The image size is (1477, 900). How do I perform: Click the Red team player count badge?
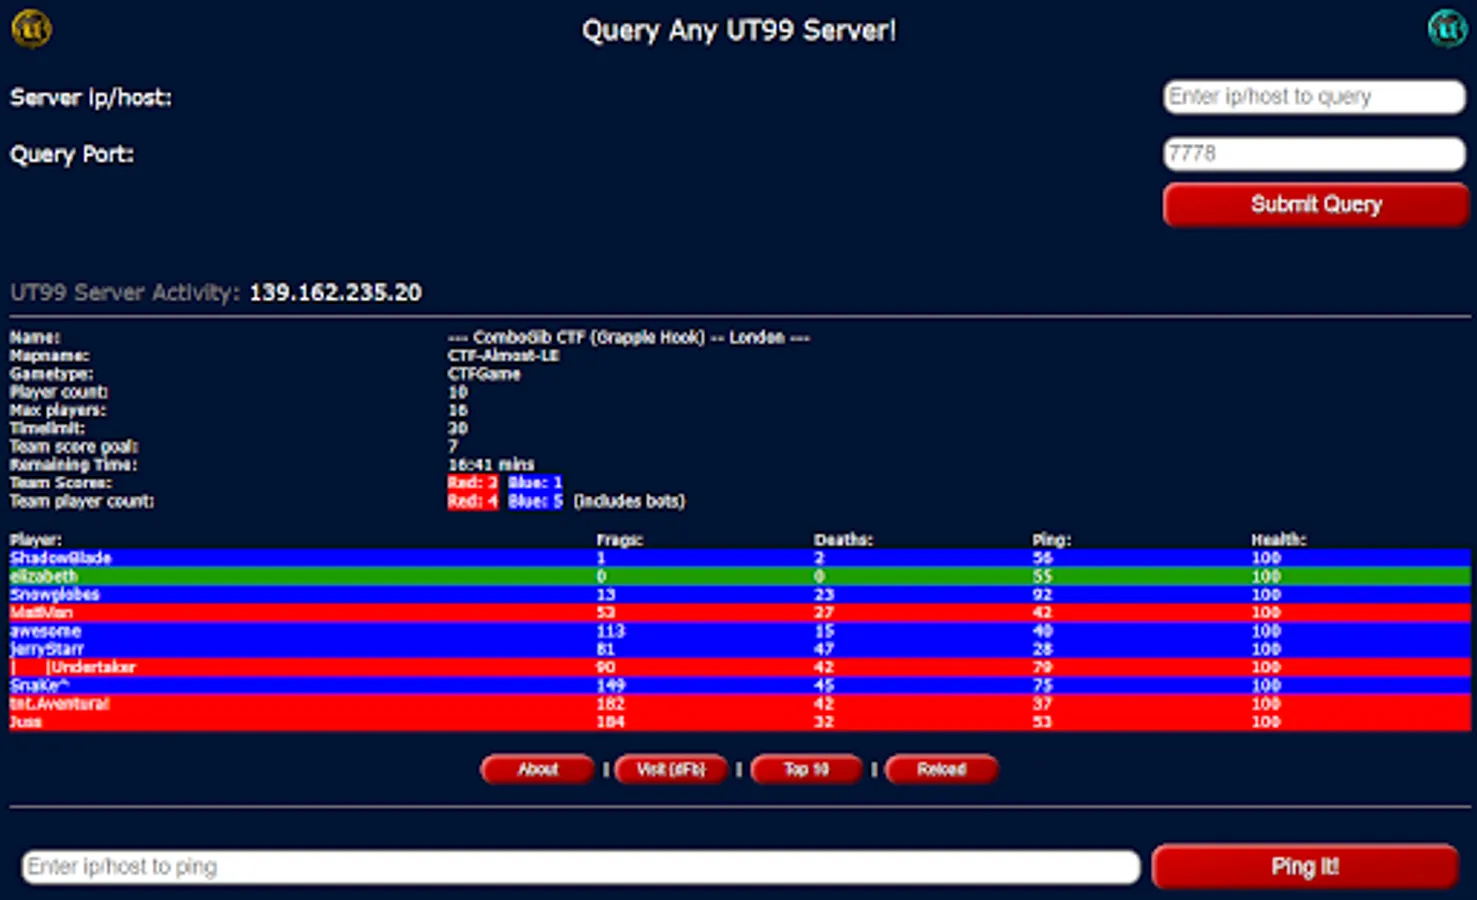[x=472, y=501]
